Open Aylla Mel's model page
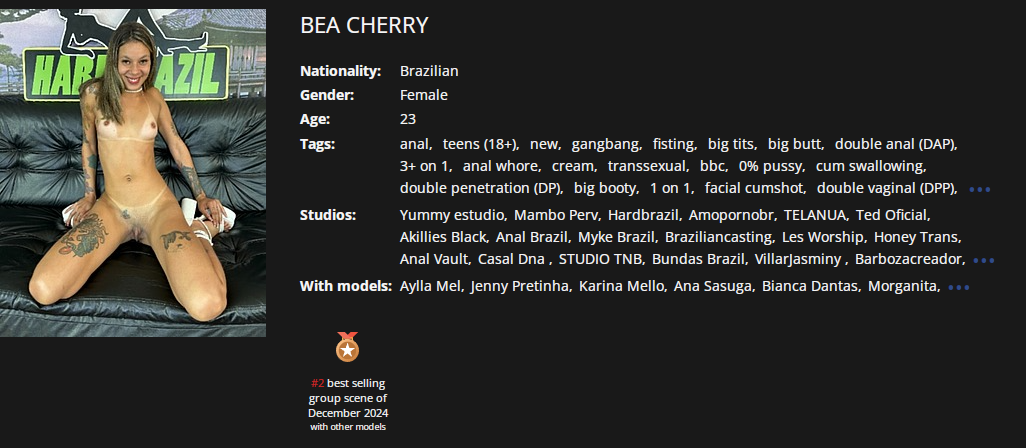The width and height of the screenshot is (1026, 448). 430,287
